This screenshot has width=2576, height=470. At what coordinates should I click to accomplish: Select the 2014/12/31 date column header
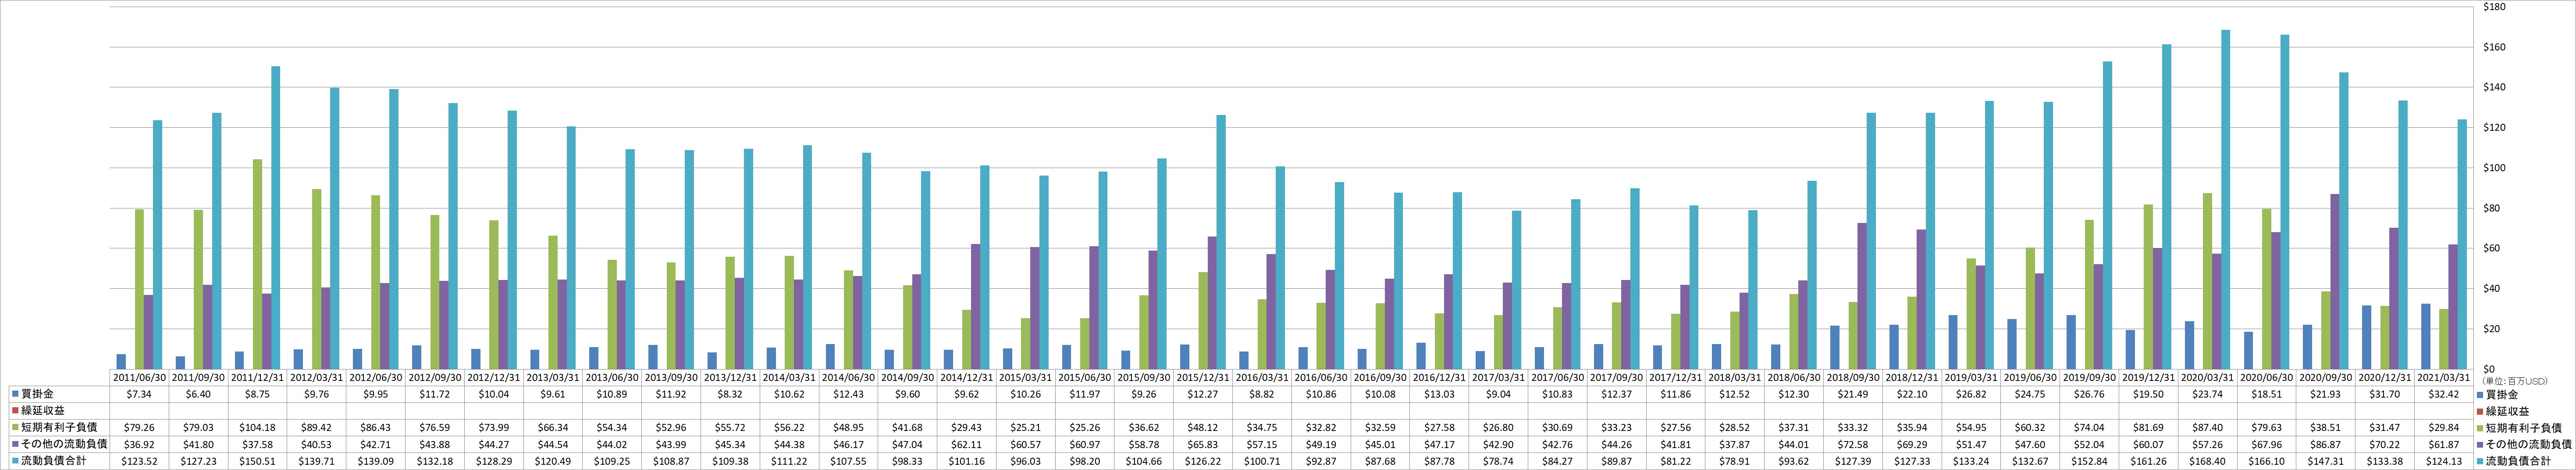point(966,378)
